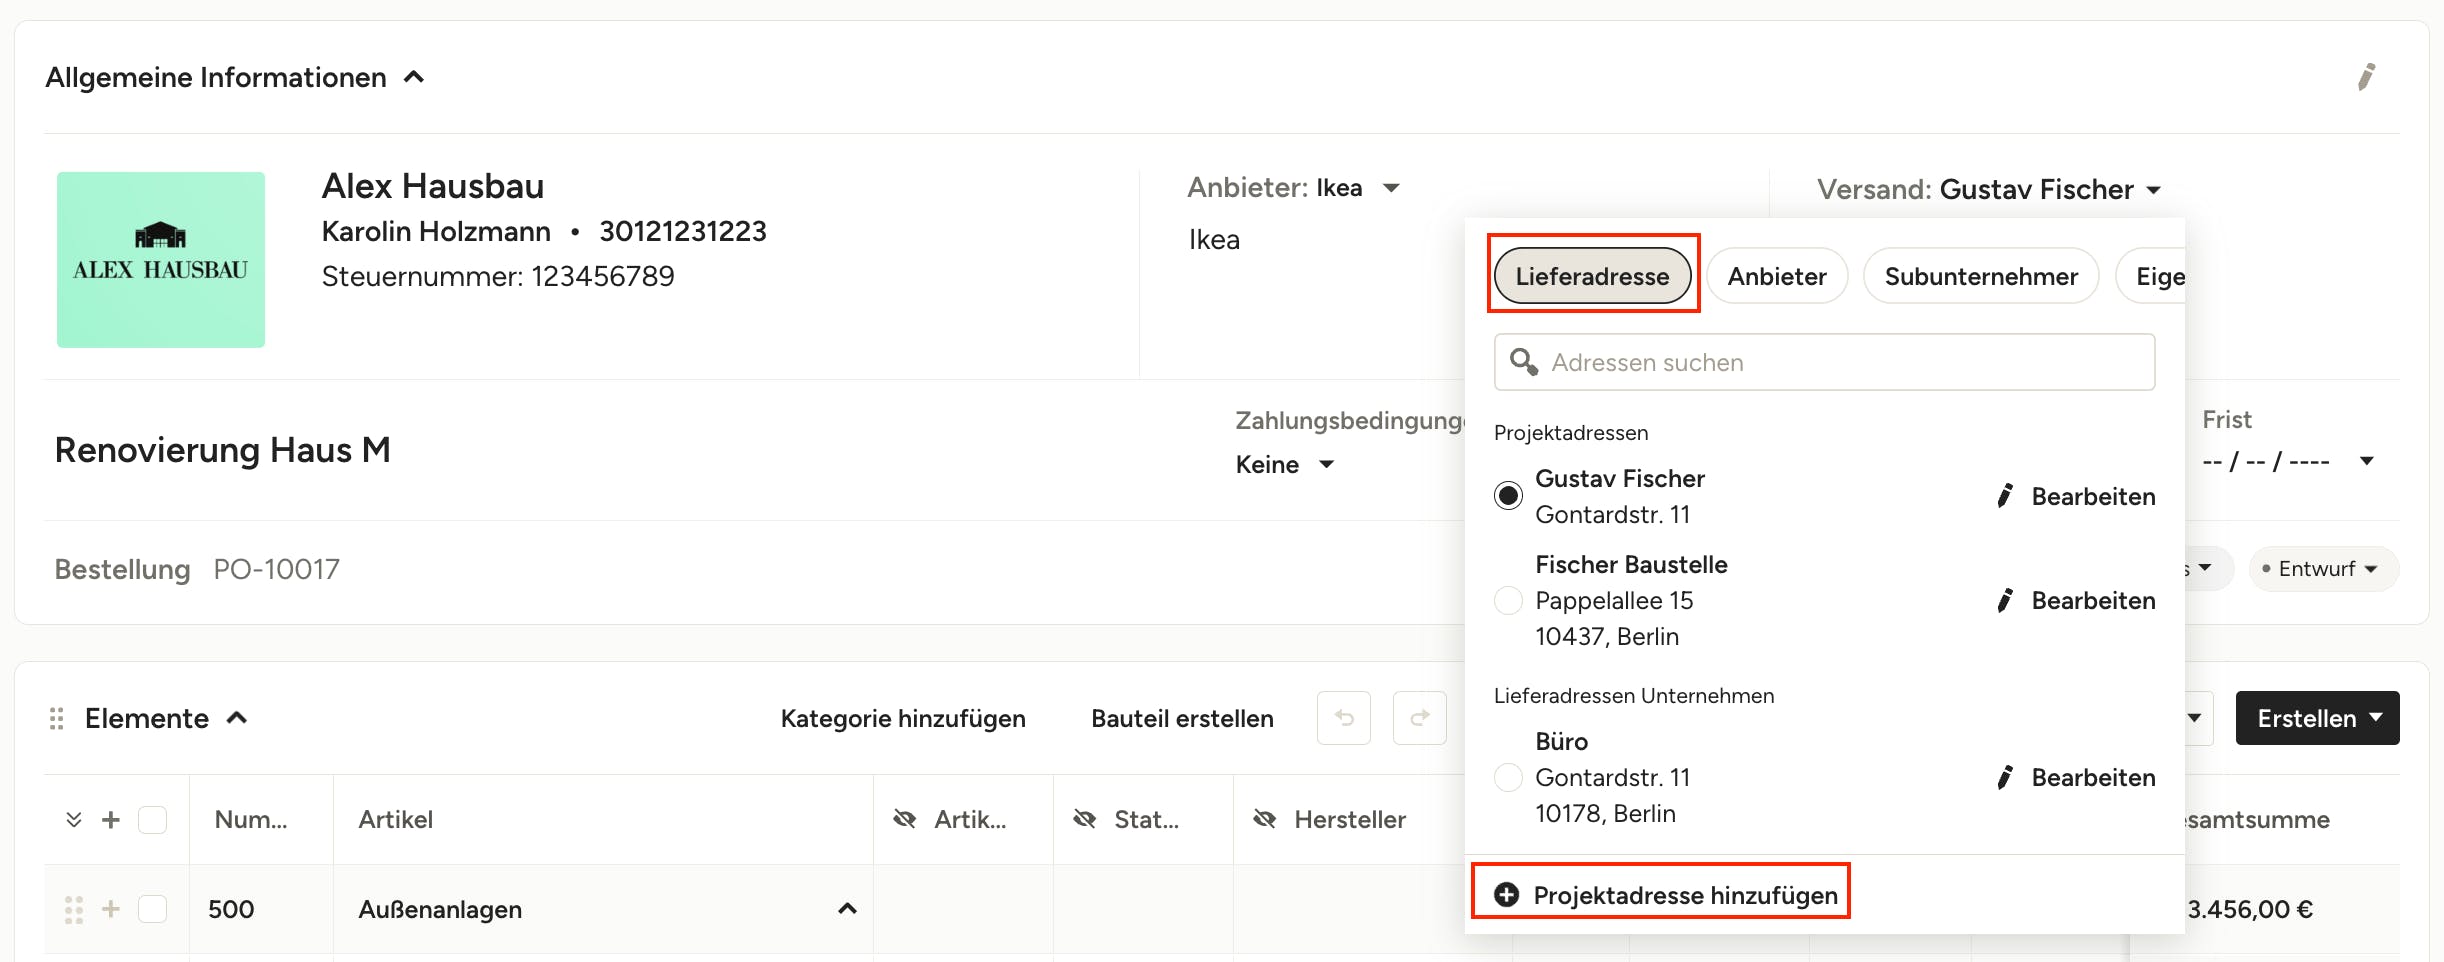
Task: Select the Büro address radio button
Action: pyautogui.click(x=1508, y=777)
